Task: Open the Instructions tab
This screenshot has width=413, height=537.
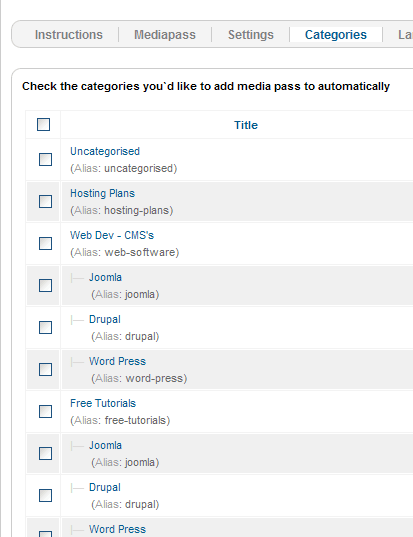Action: [x=68, y=35]
